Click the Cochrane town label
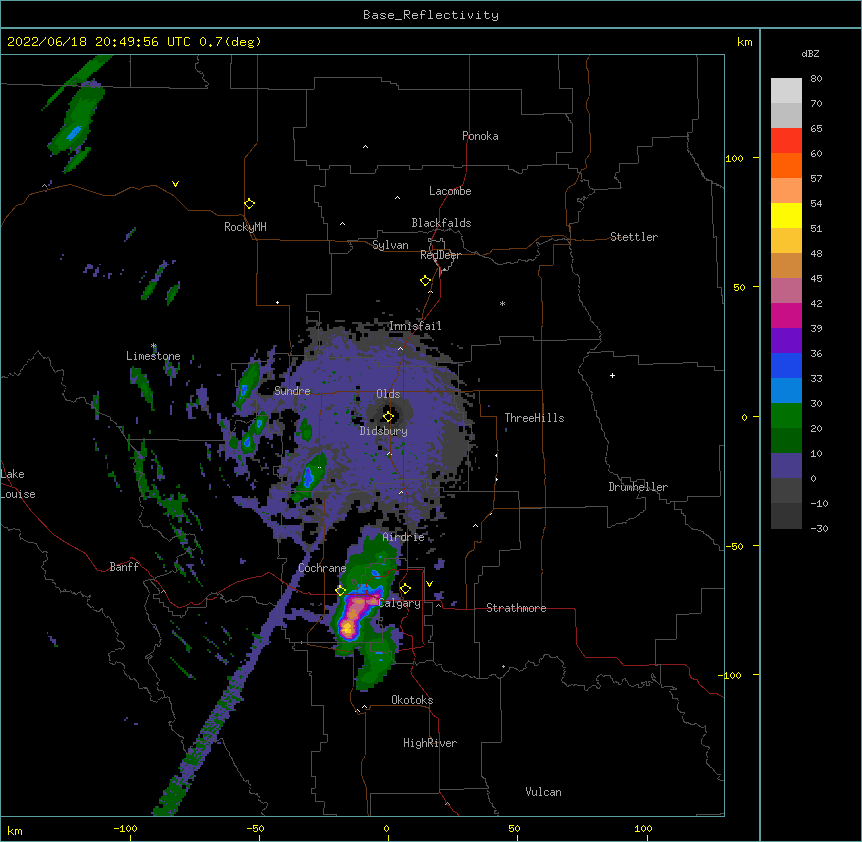The width and height of the screenshot is (862, 842). click(322, 568)
